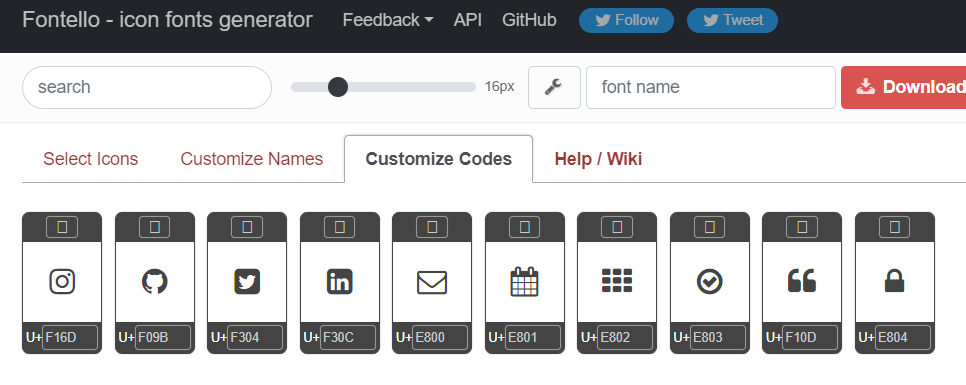Click the character box above envelope icon
Screen dimensions: 966x385
point(432,227)
